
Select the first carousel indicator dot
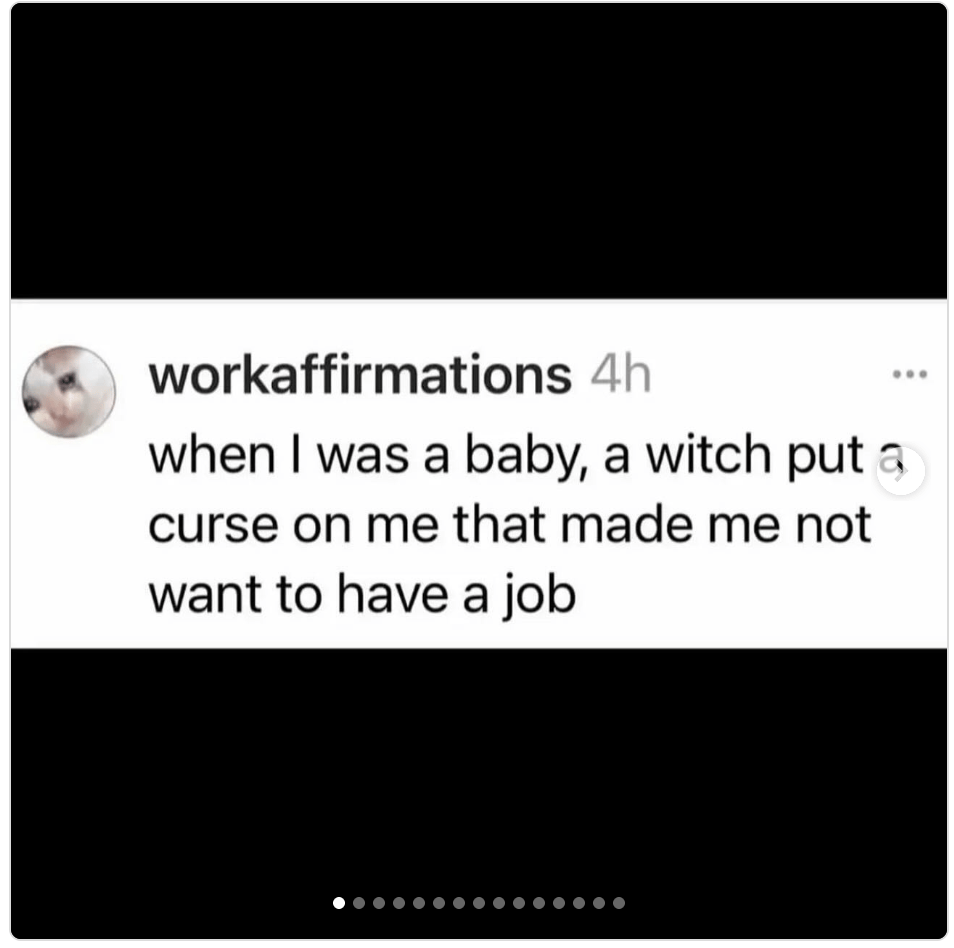(x=339, y=903)
